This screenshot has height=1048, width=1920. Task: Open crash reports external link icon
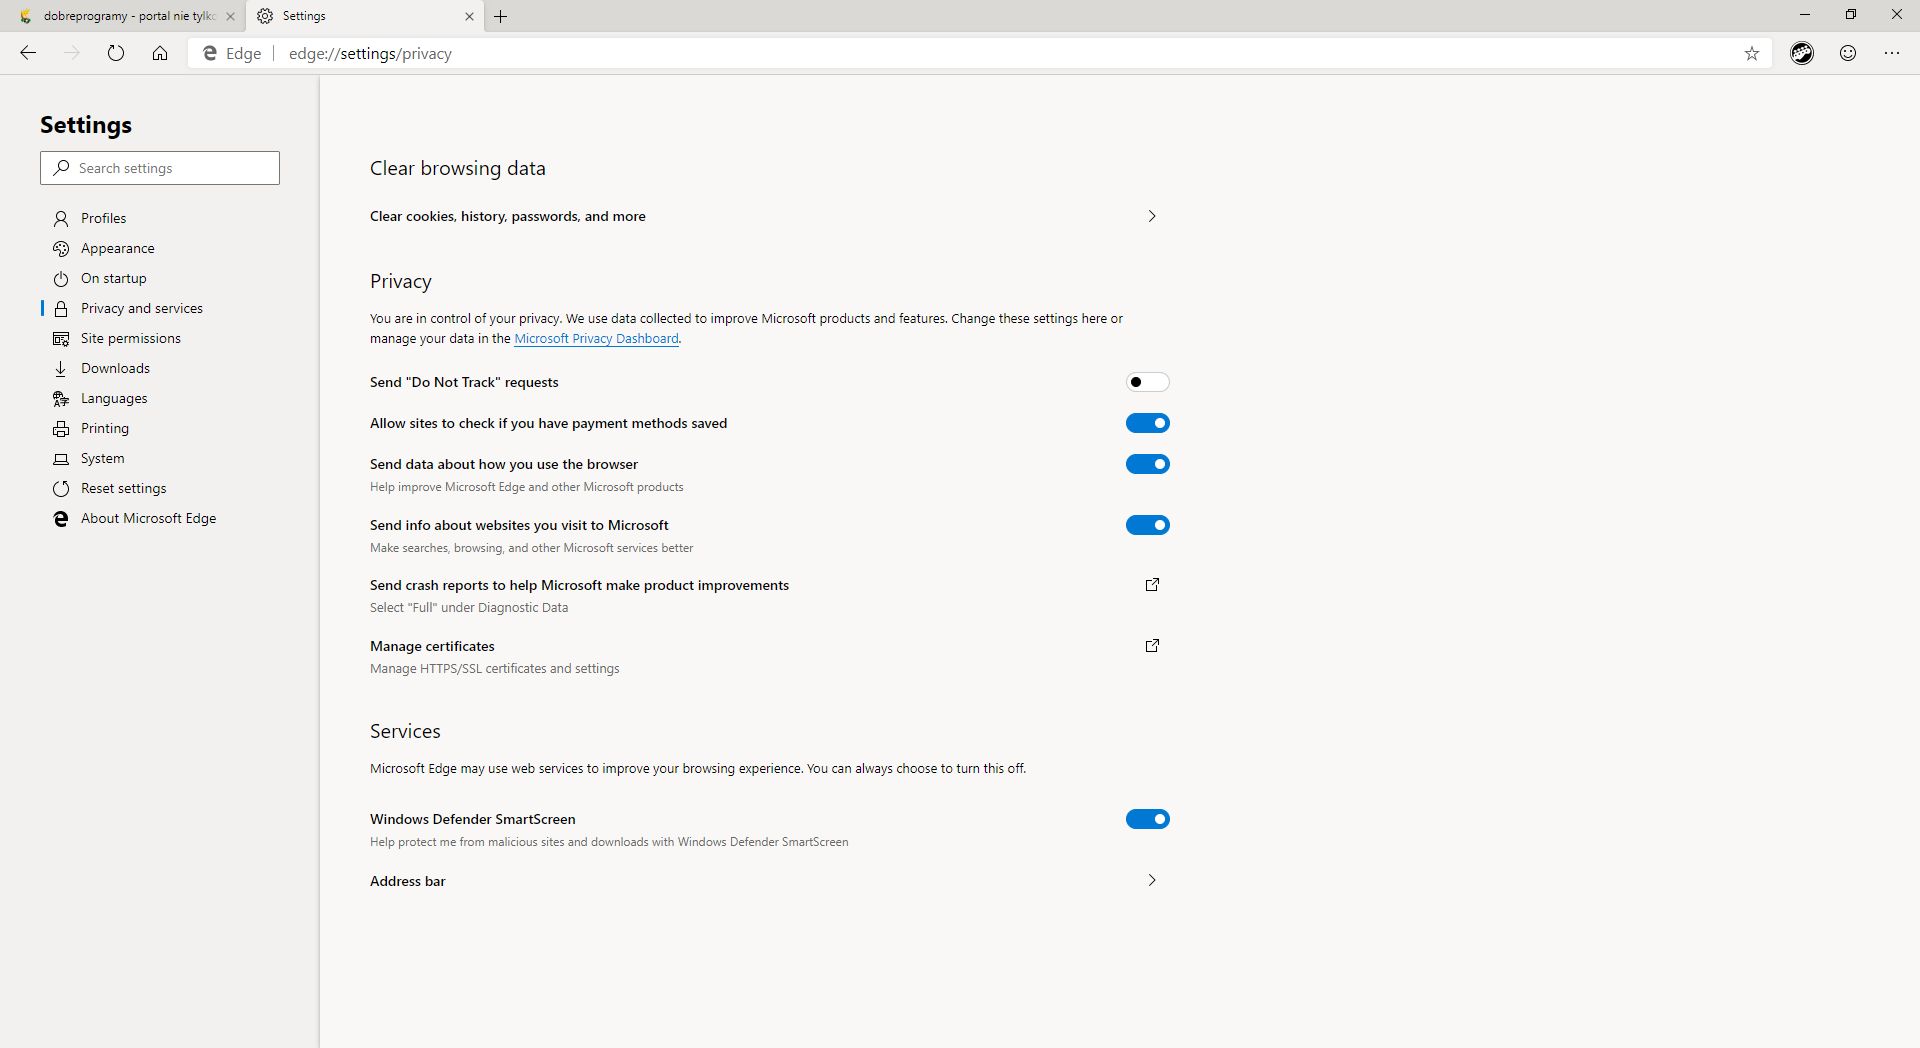click(x=1152, y=585)
